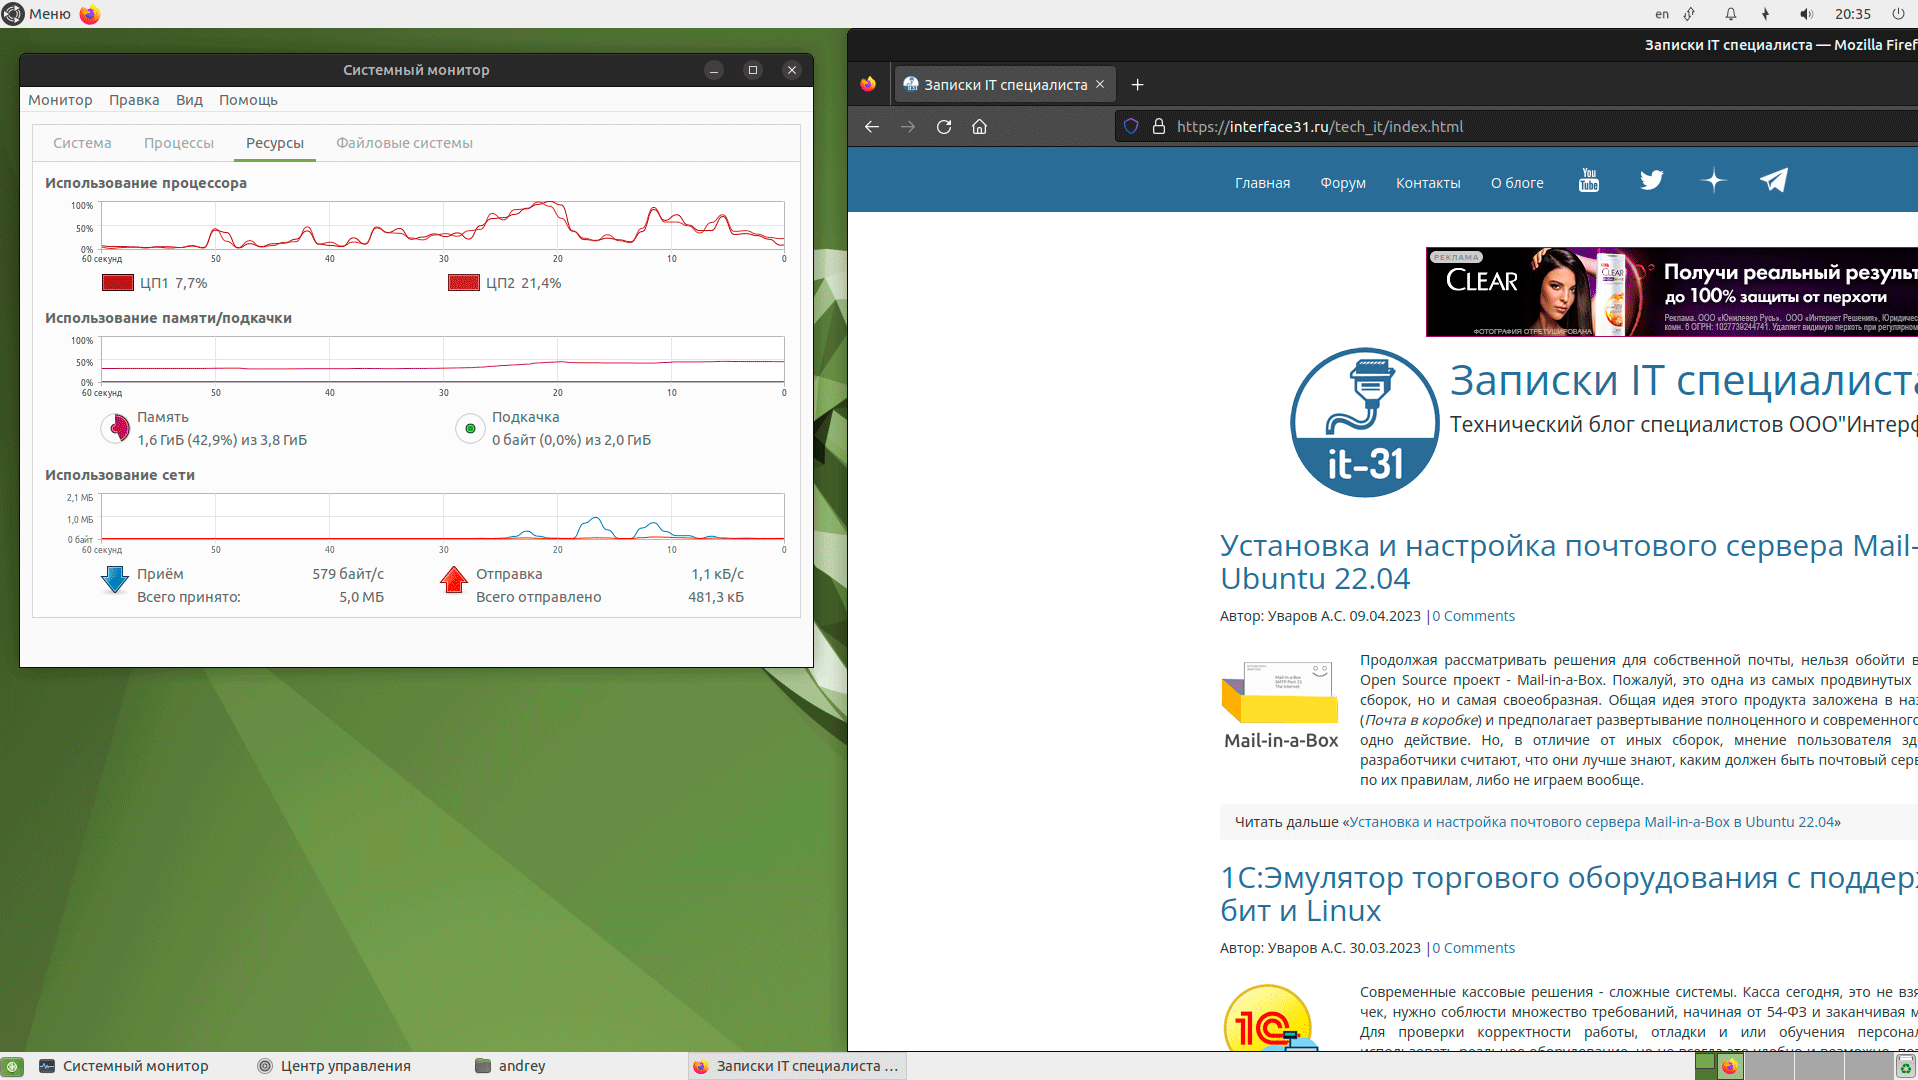Open '0 Comments' for the 09.04.2023 article

[1473, 616]
